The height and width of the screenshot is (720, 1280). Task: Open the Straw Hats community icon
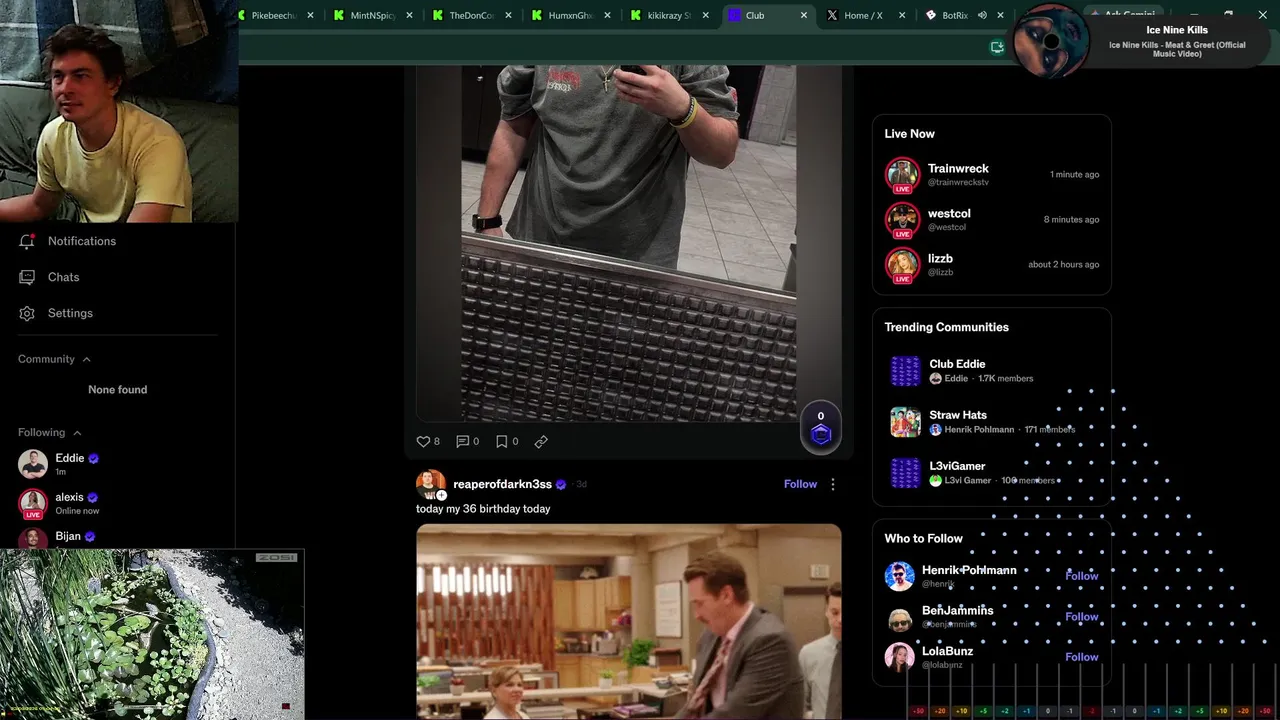coord(905,422)
